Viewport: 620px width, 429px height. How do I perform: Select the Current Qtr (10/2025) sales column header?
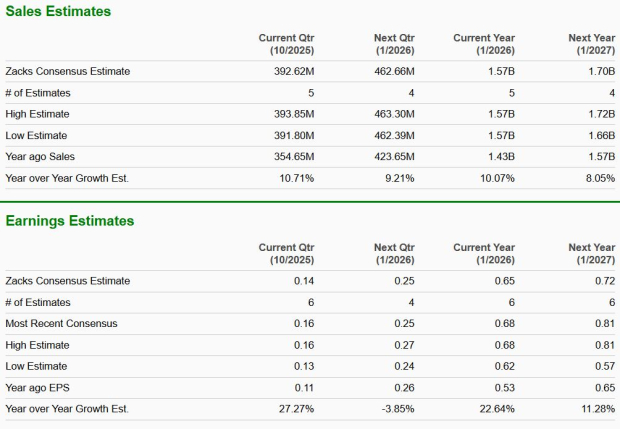(286, 44)
